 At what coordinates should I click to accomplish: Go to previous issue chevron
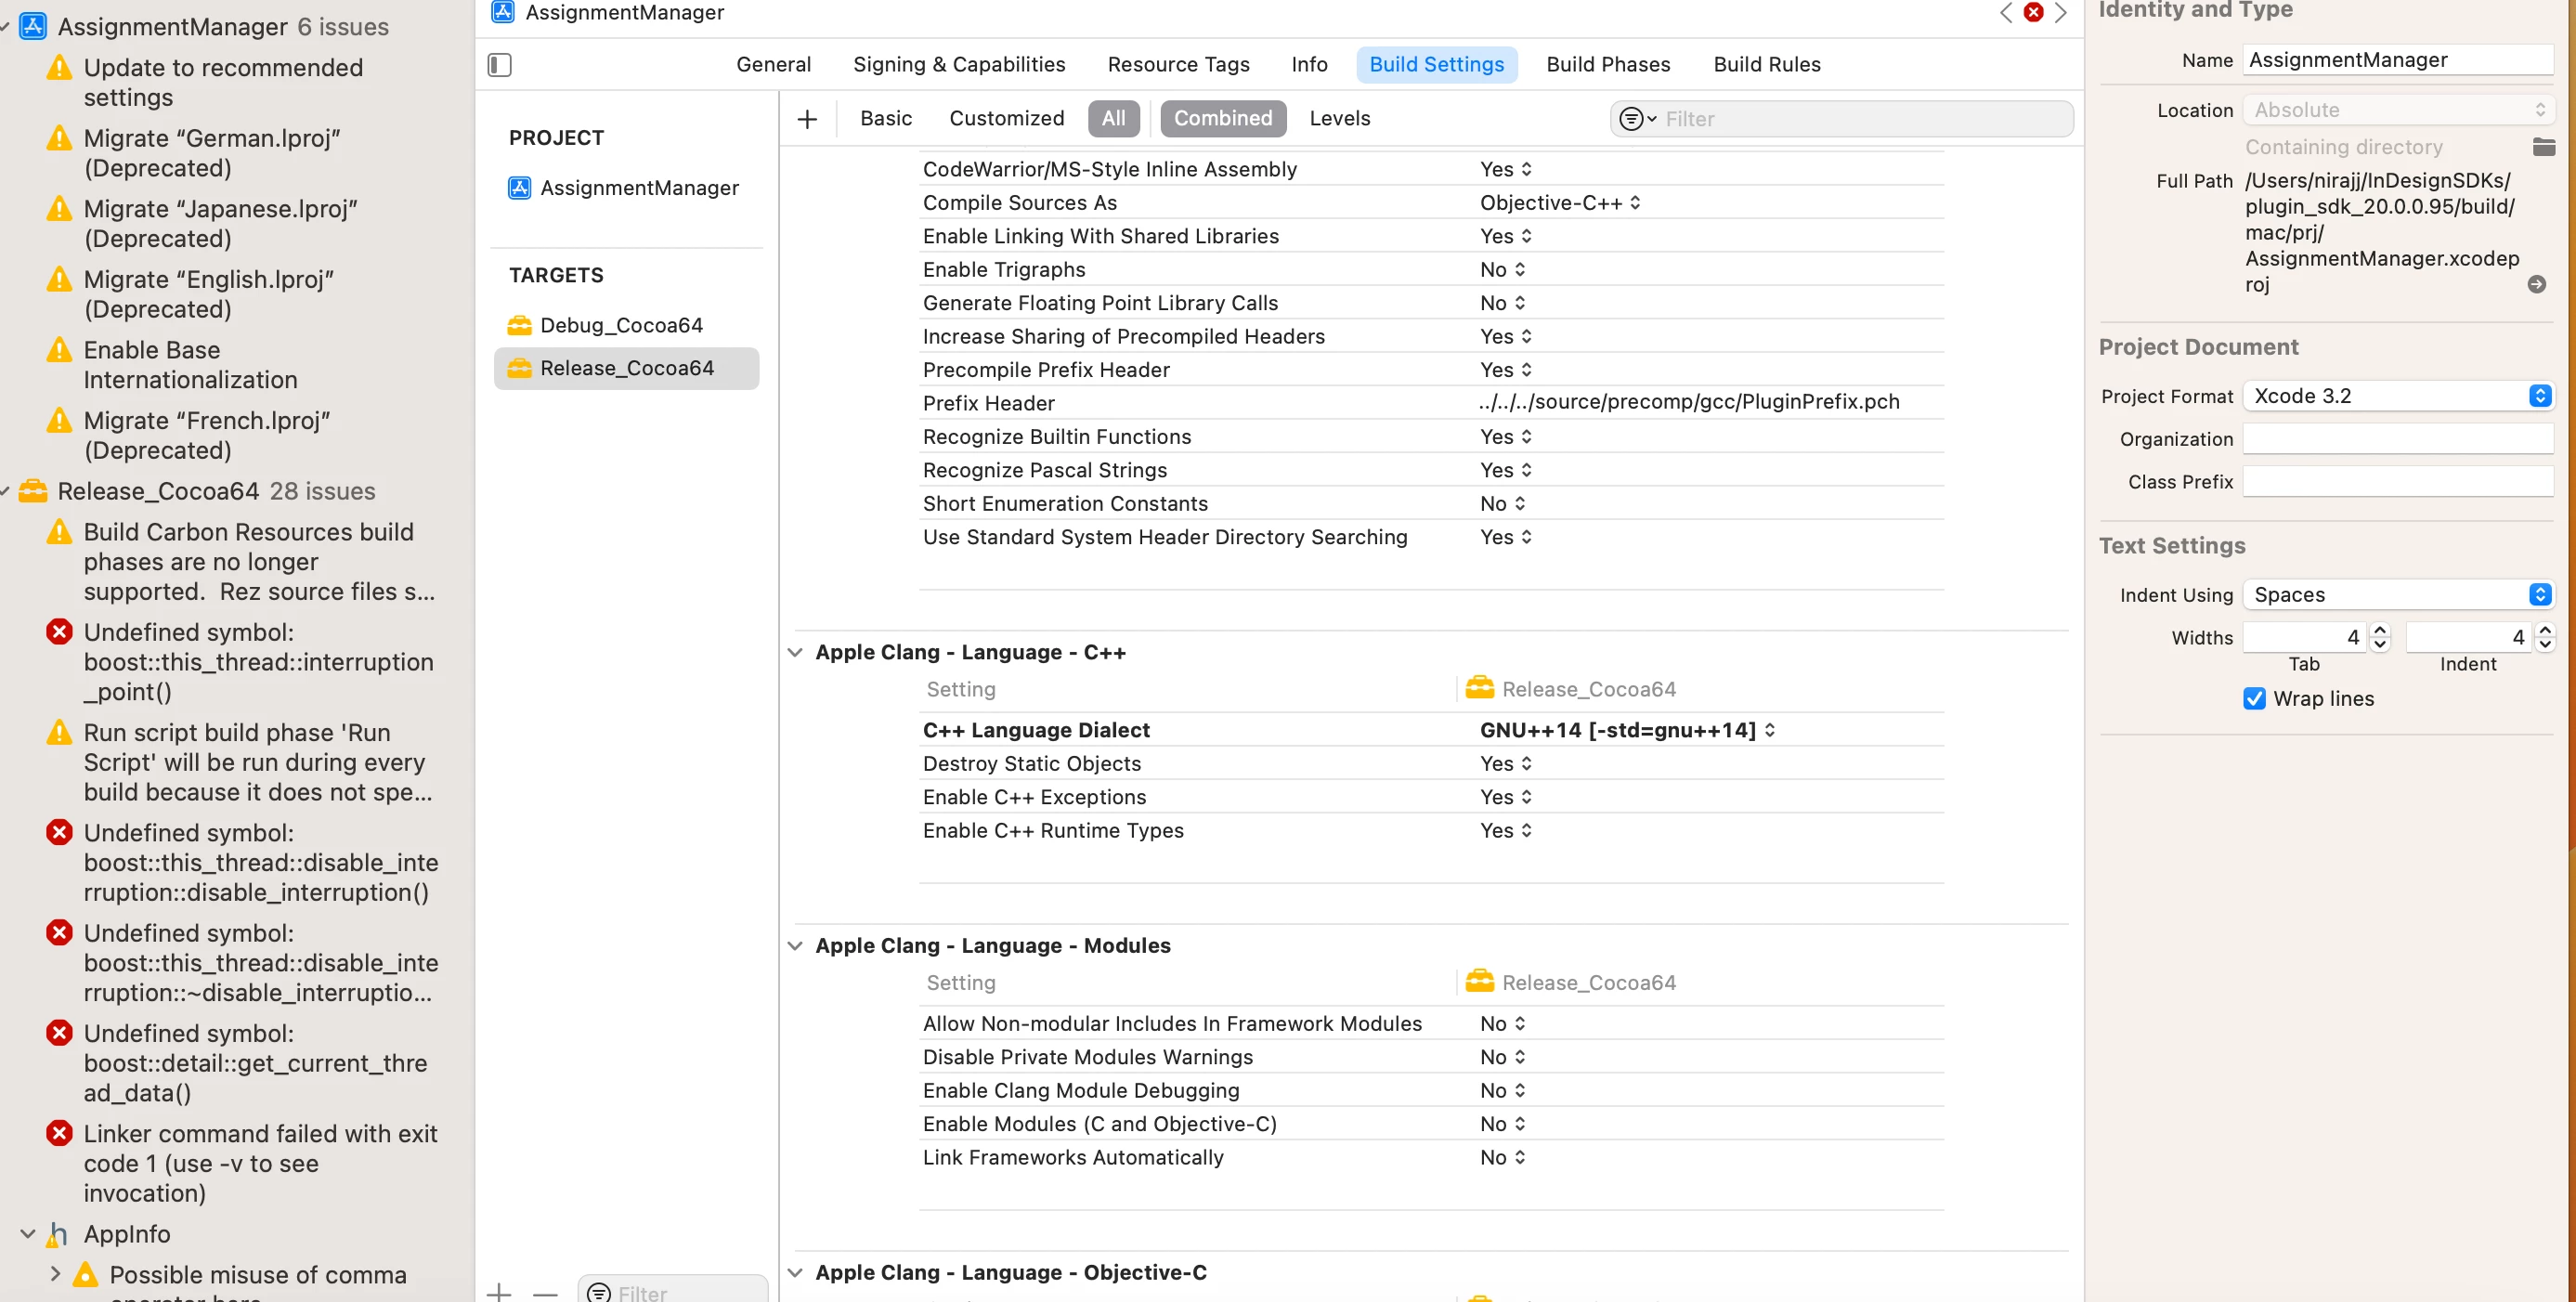pos(2005,12)
